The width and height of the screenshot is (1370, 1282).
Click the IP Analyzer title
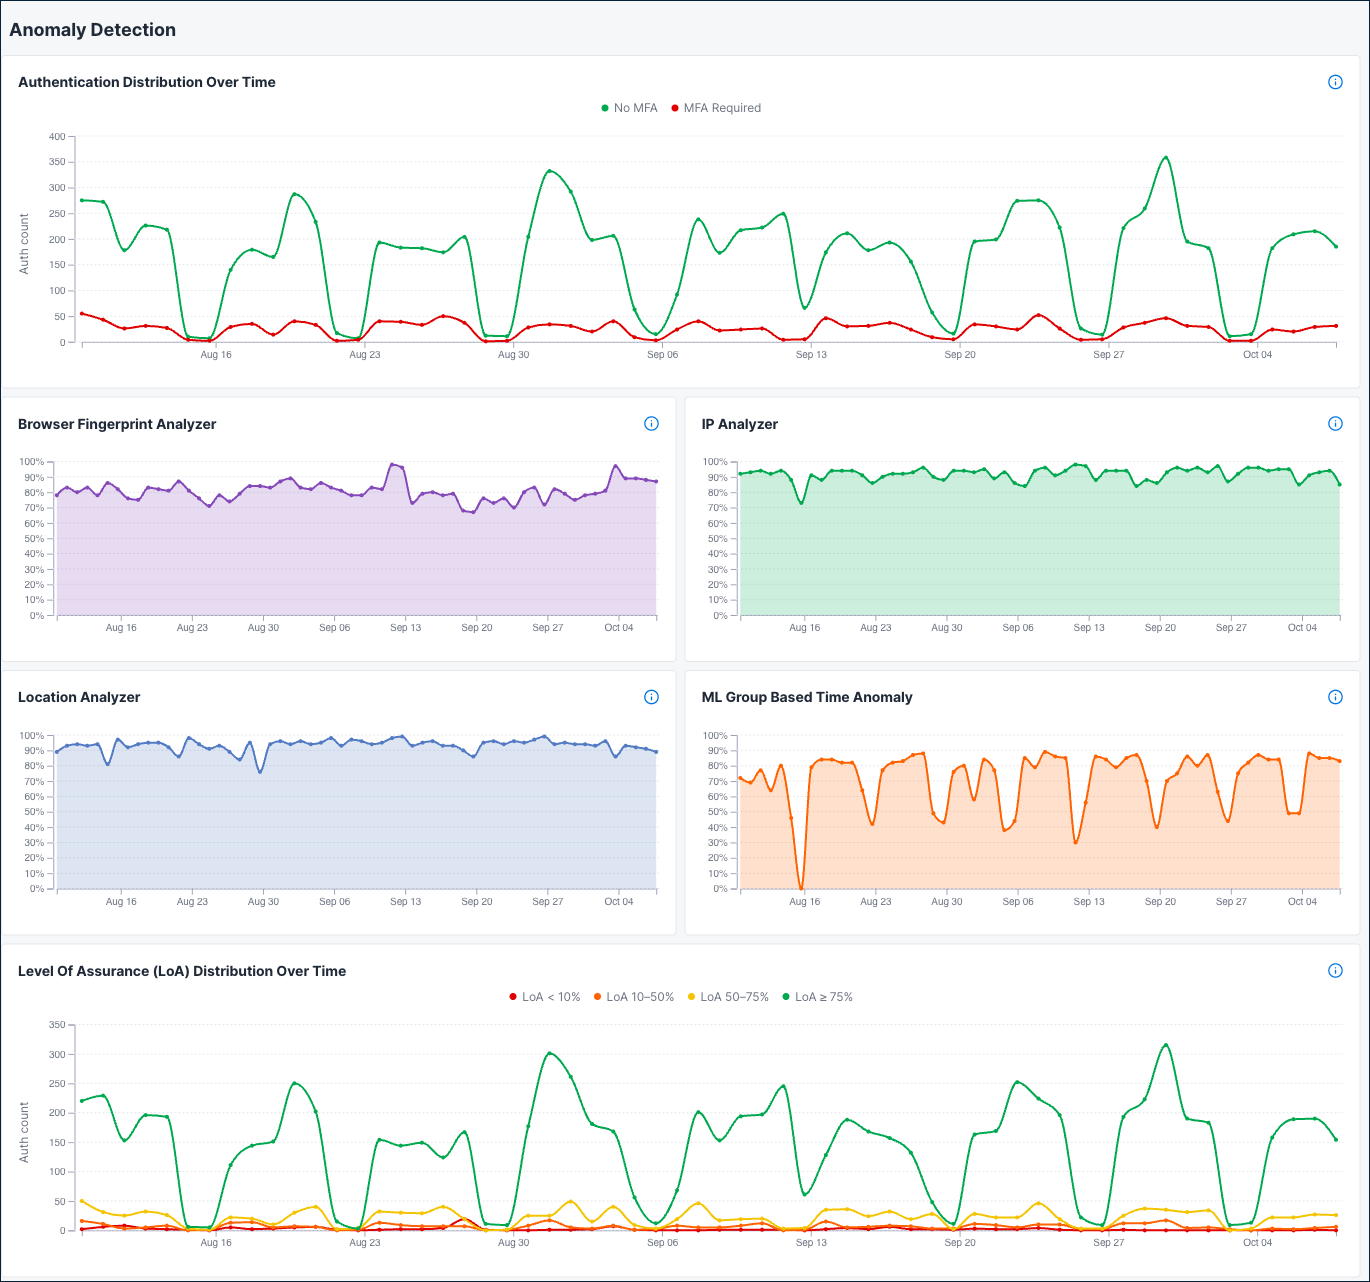(740, 424)
